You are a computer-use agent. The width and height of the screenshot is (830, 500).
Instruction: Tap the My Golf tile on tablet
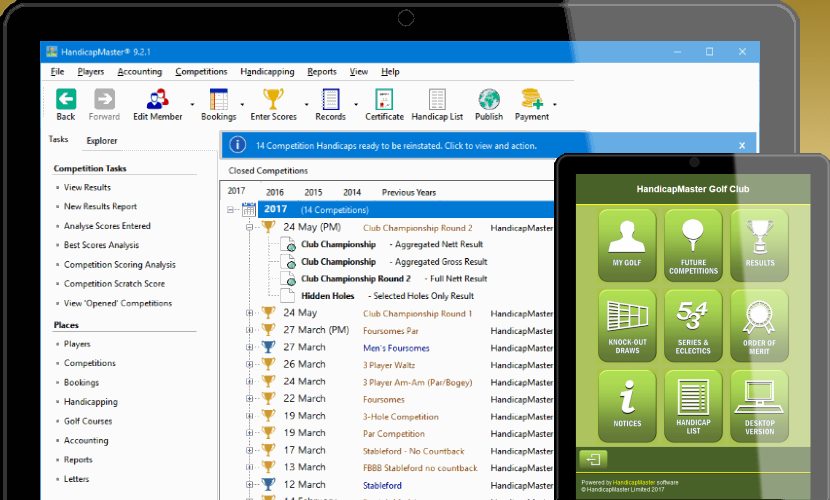[x=626, y=244]
